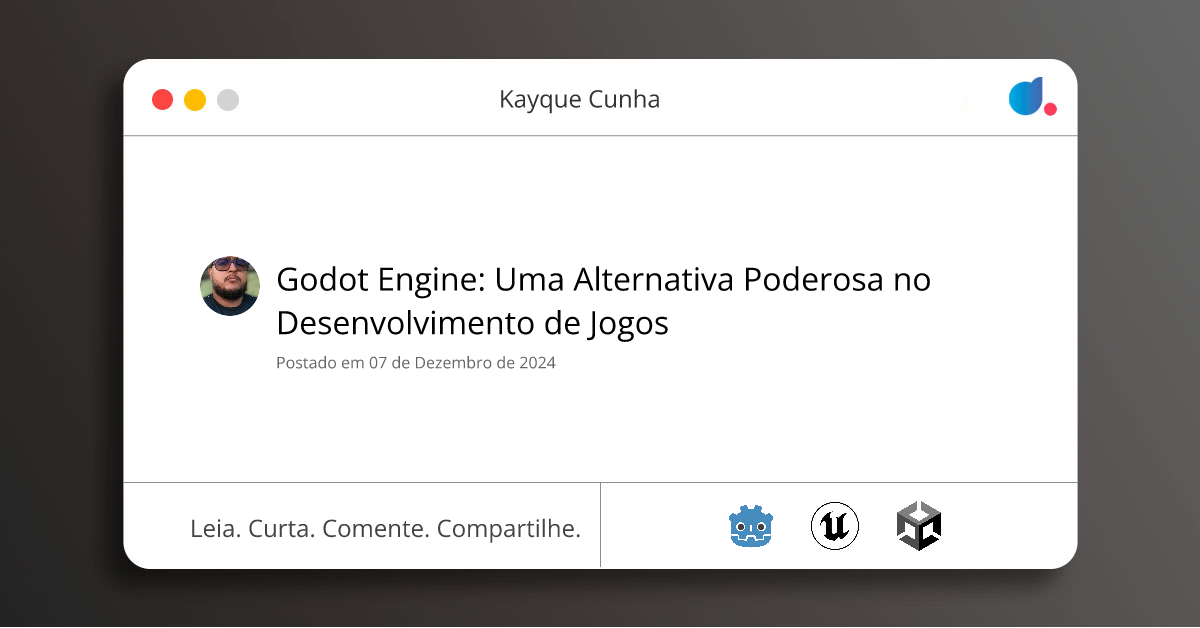Click 'Leia. Curta. Comente. Compartilhe.' text
This screenshot has height=628, width=1200.
click(386, 528)
